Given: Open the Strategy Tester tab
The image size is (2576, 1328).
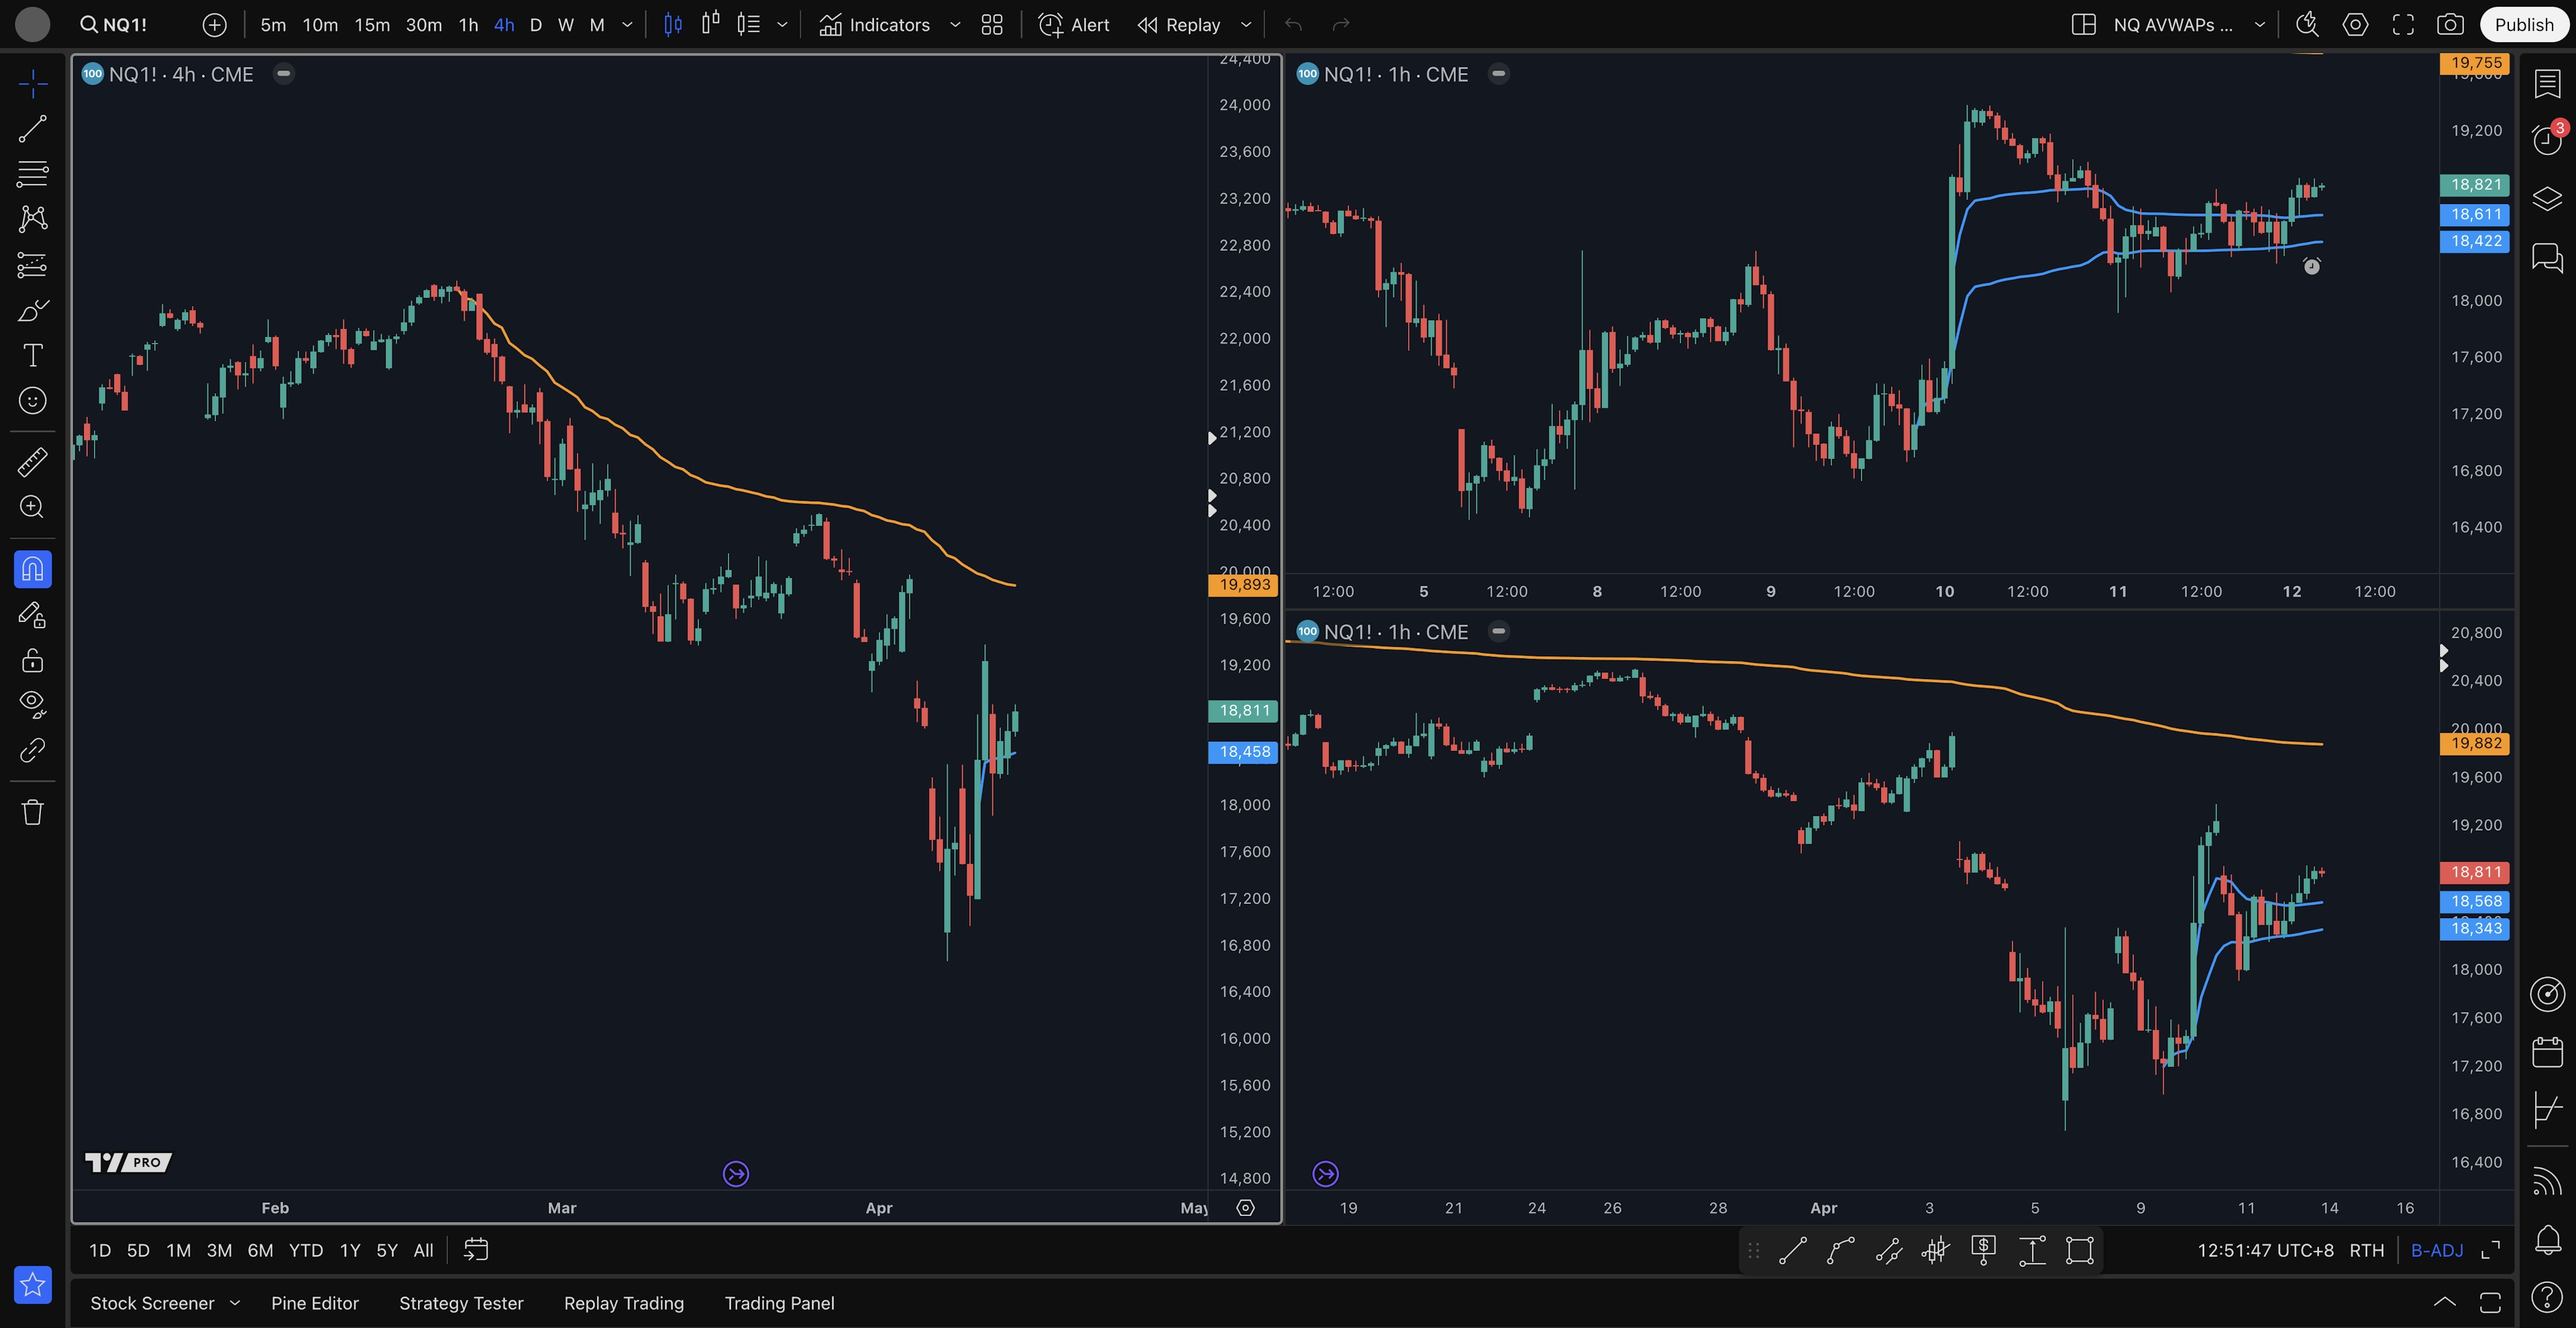Looking at the screenshot, I should pos(461,1303).
